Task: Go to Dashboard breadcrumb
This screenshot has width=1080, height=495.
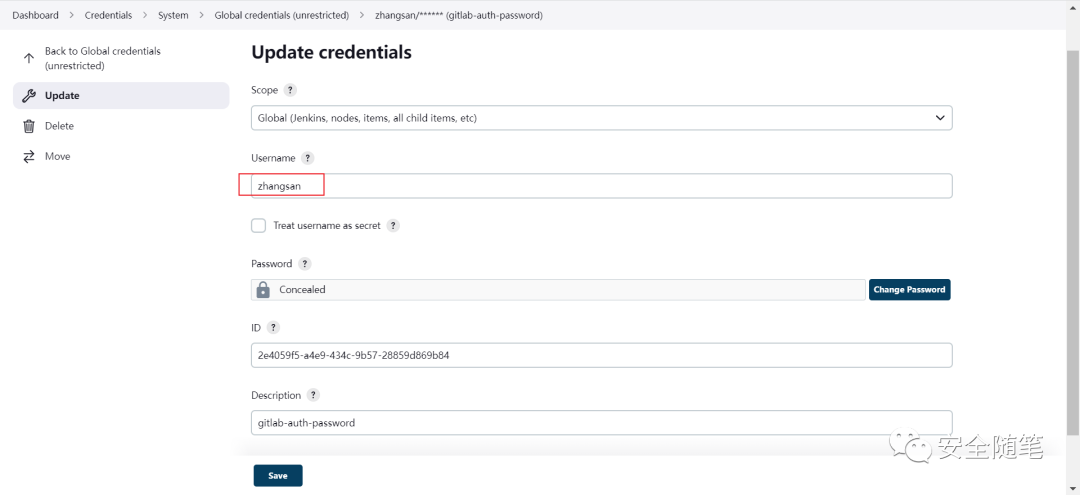Action: click(36, 15)
